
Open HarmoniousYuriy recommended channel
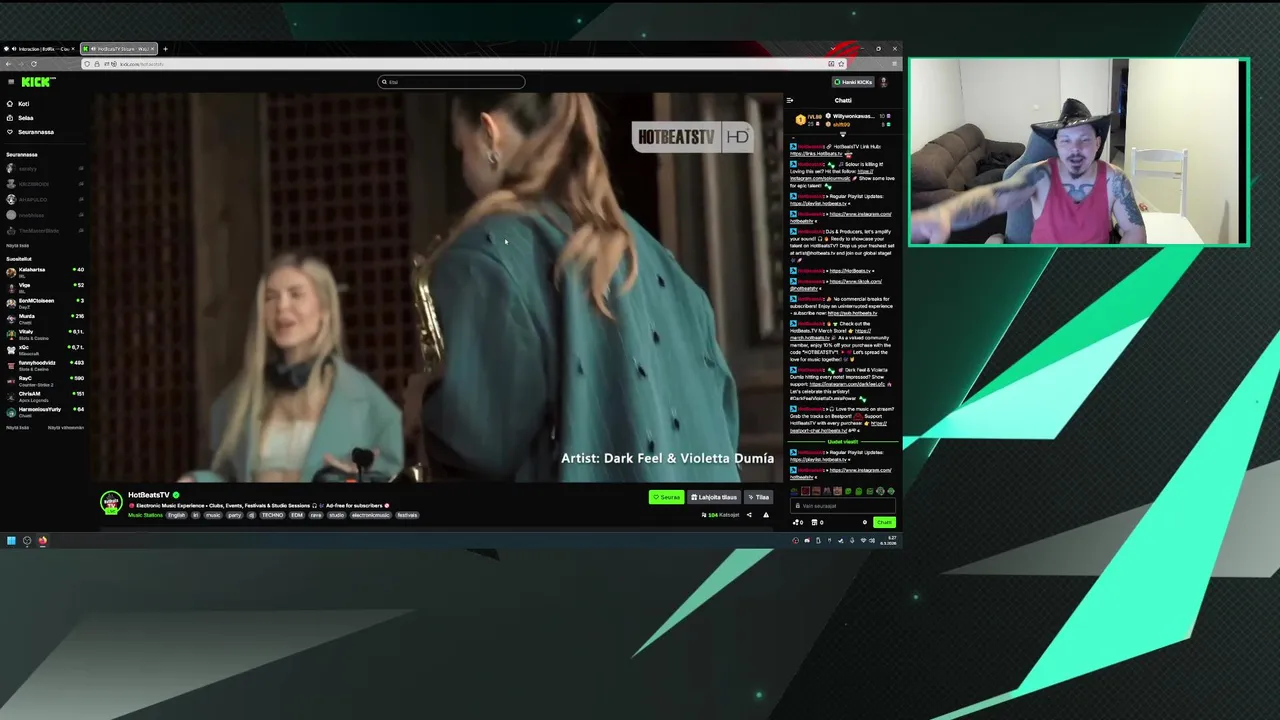point(45,411)
